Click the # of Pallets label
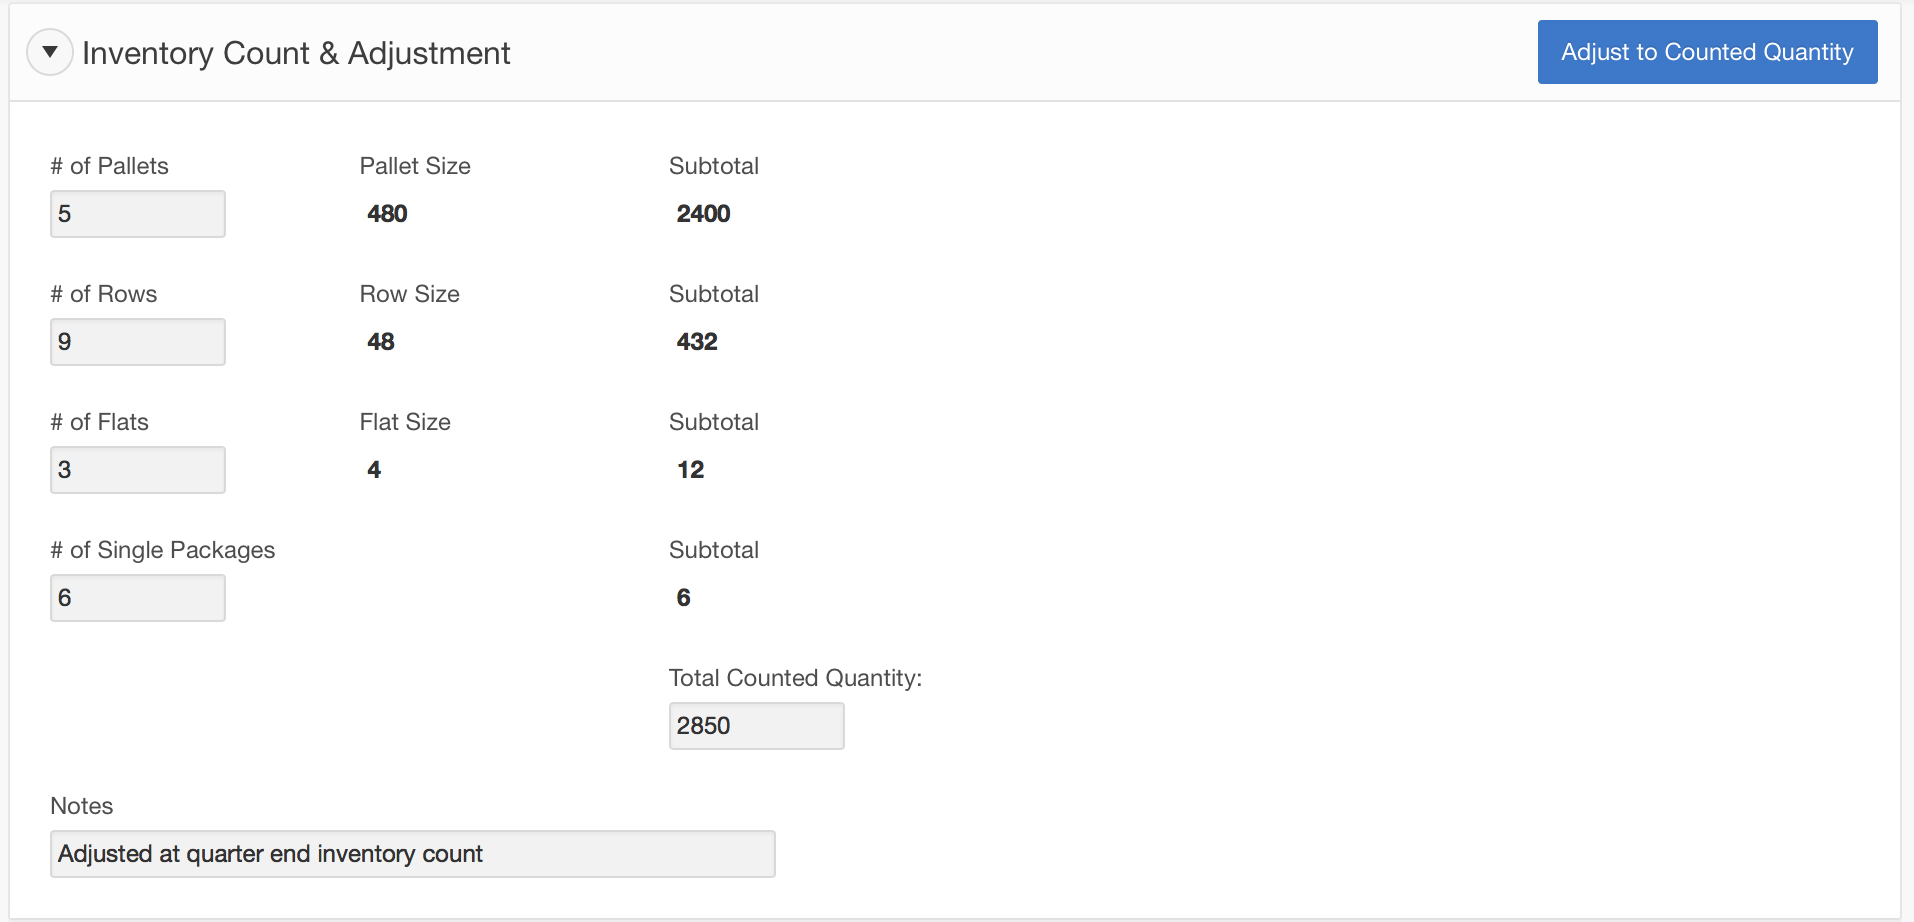 tap(110, 166)
